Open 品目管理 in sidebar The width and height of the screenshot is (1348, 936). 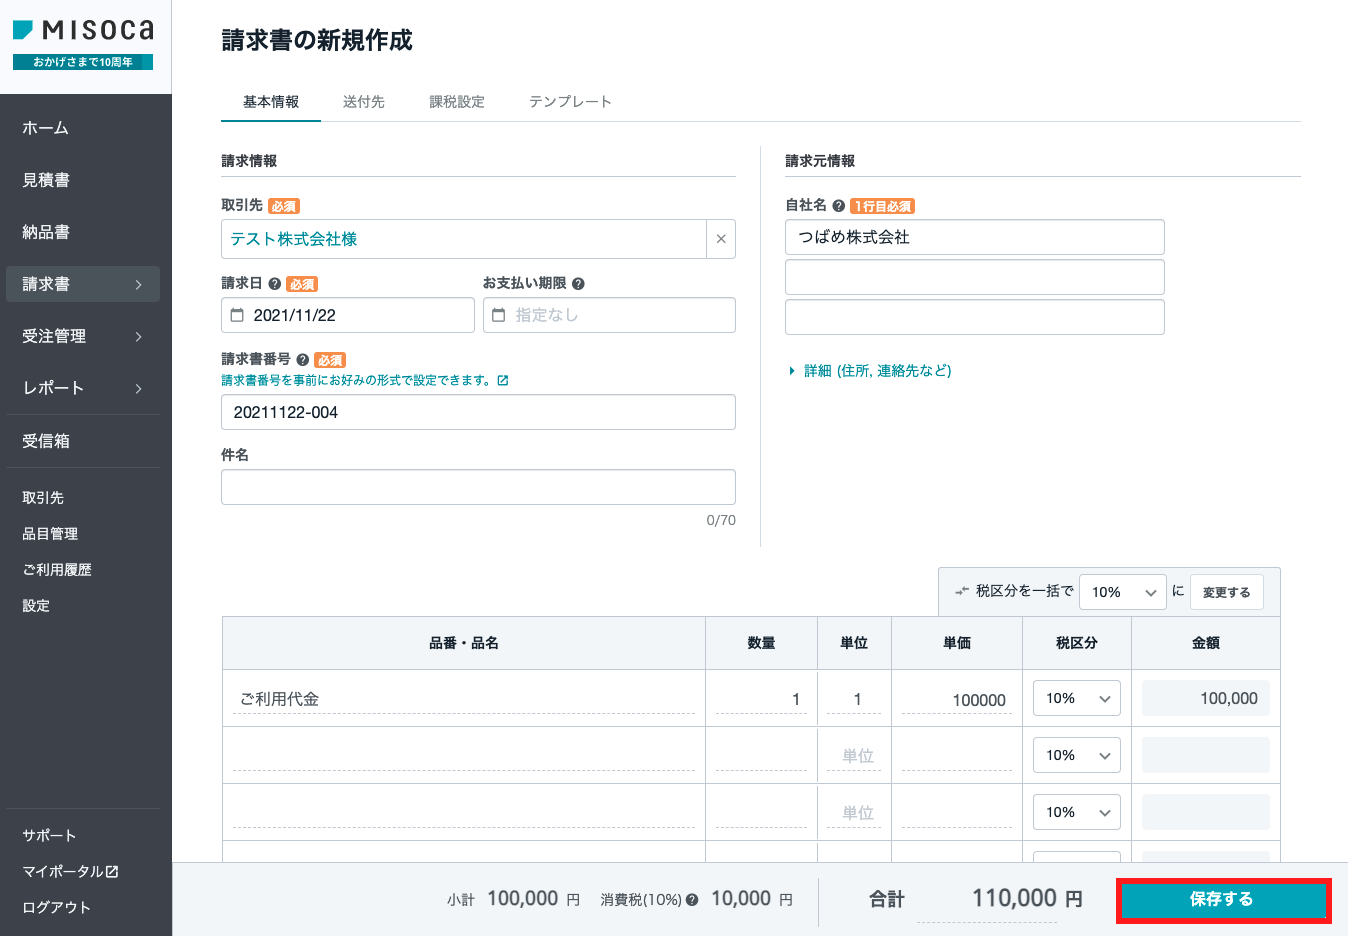pos(50,534)
